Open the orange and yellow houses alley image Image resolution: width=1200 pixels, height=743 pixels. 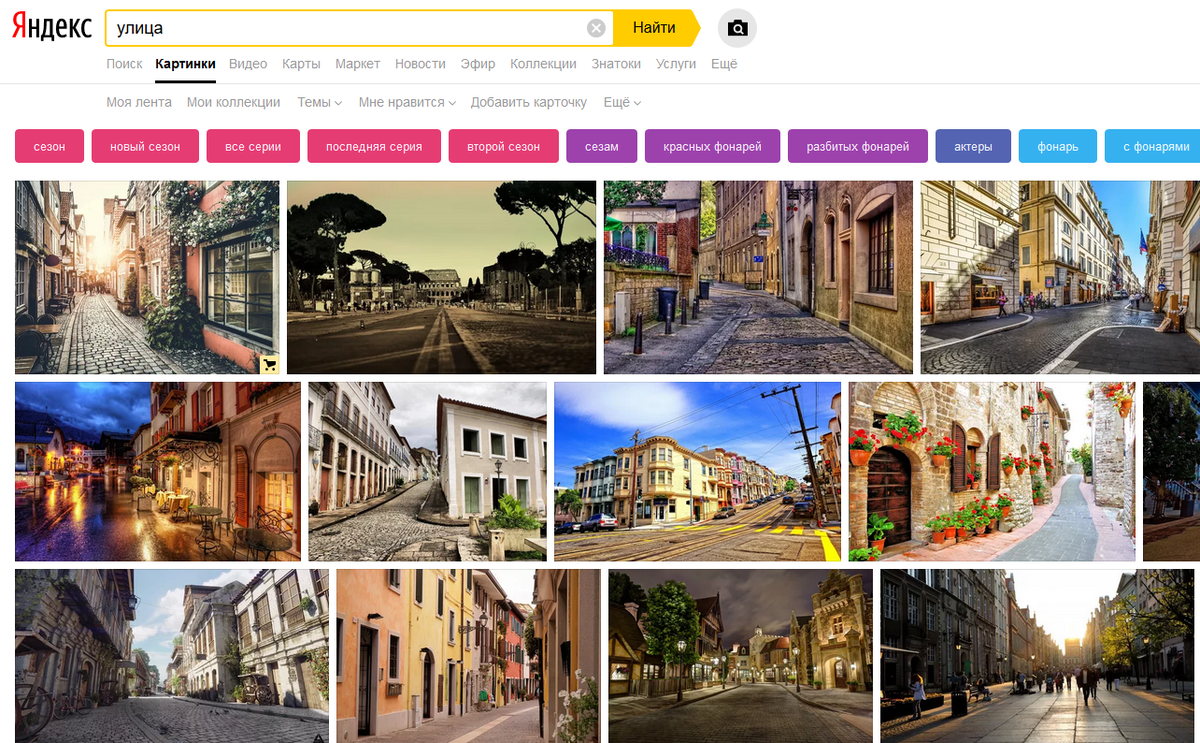[x=469, y=656]
